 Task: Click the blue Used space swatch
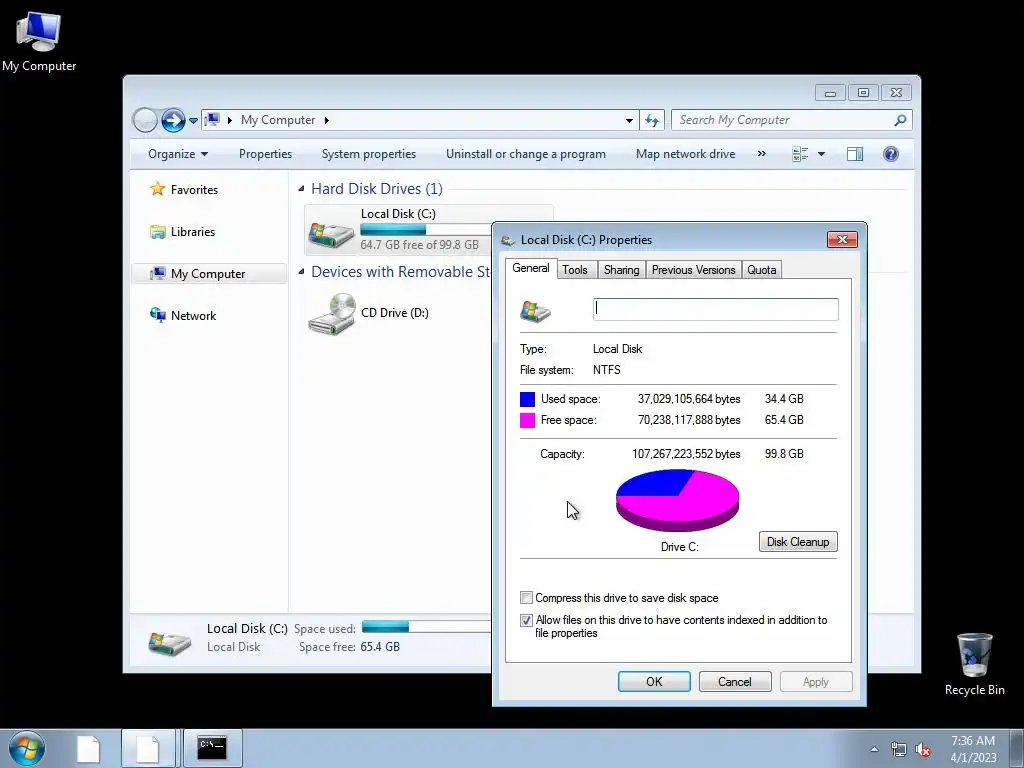click(x=527, y=399)
